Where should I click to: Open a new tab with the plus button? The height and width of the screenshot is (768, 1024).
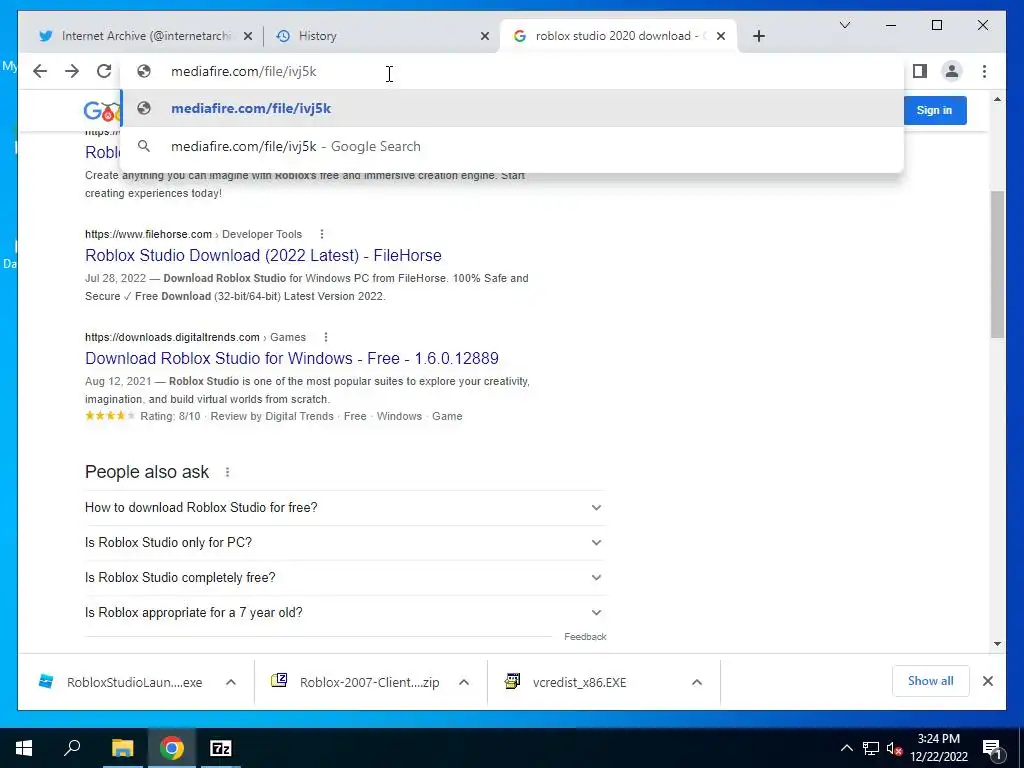click(758, 36)
